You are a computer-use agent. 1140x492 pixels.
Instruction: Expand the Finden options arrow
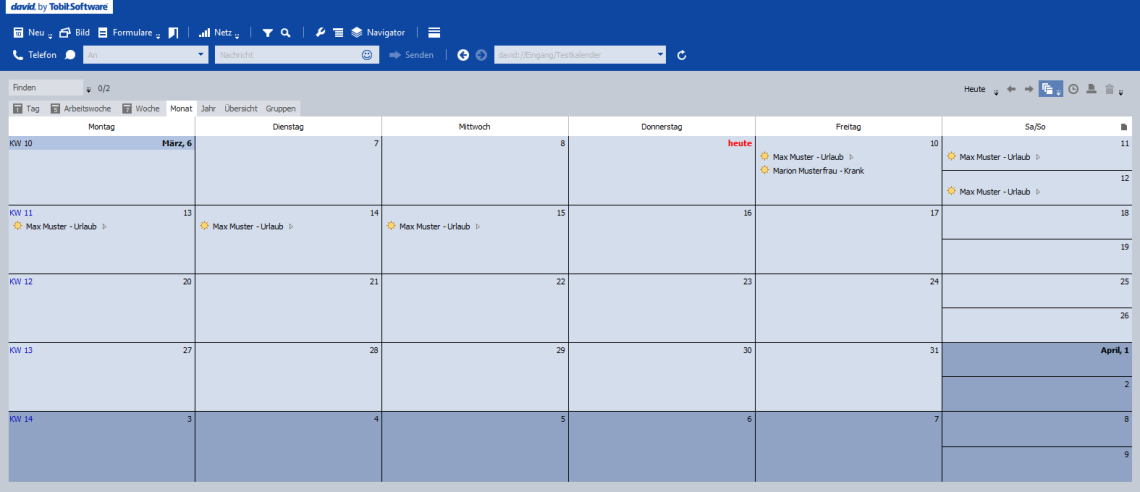point(89,91)
